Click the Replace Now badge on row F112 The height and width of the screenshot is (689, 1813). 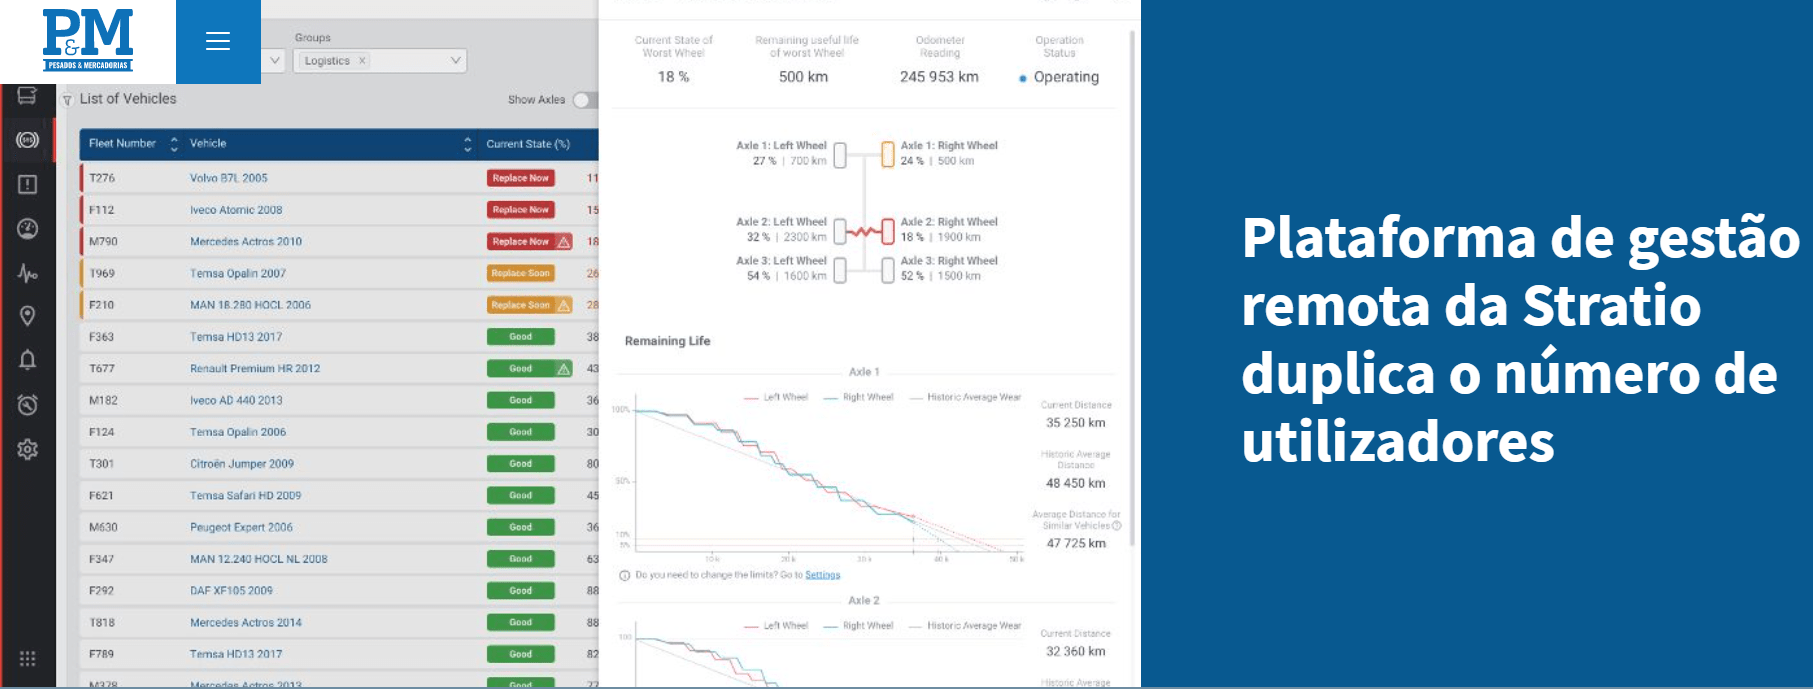(x=520, y=210)
